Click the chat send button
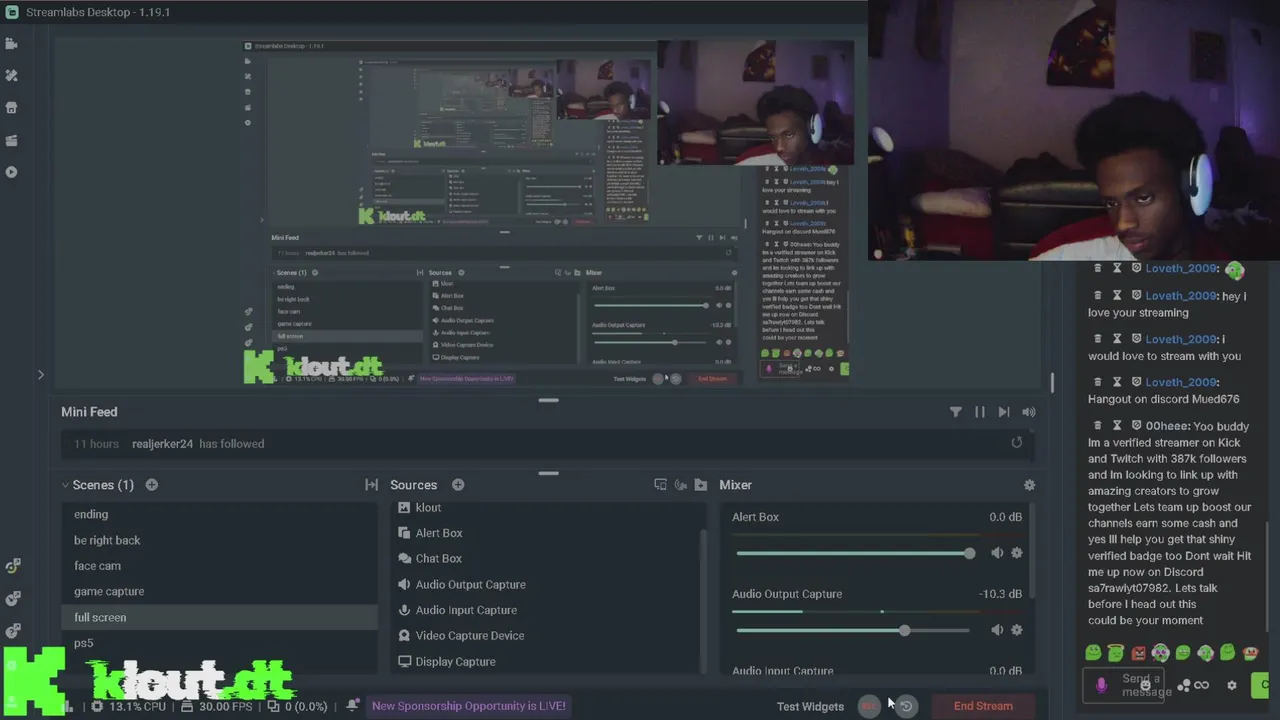Image resolution: width=1280 pixels, height=720 pixels. tap(1262, 686)
